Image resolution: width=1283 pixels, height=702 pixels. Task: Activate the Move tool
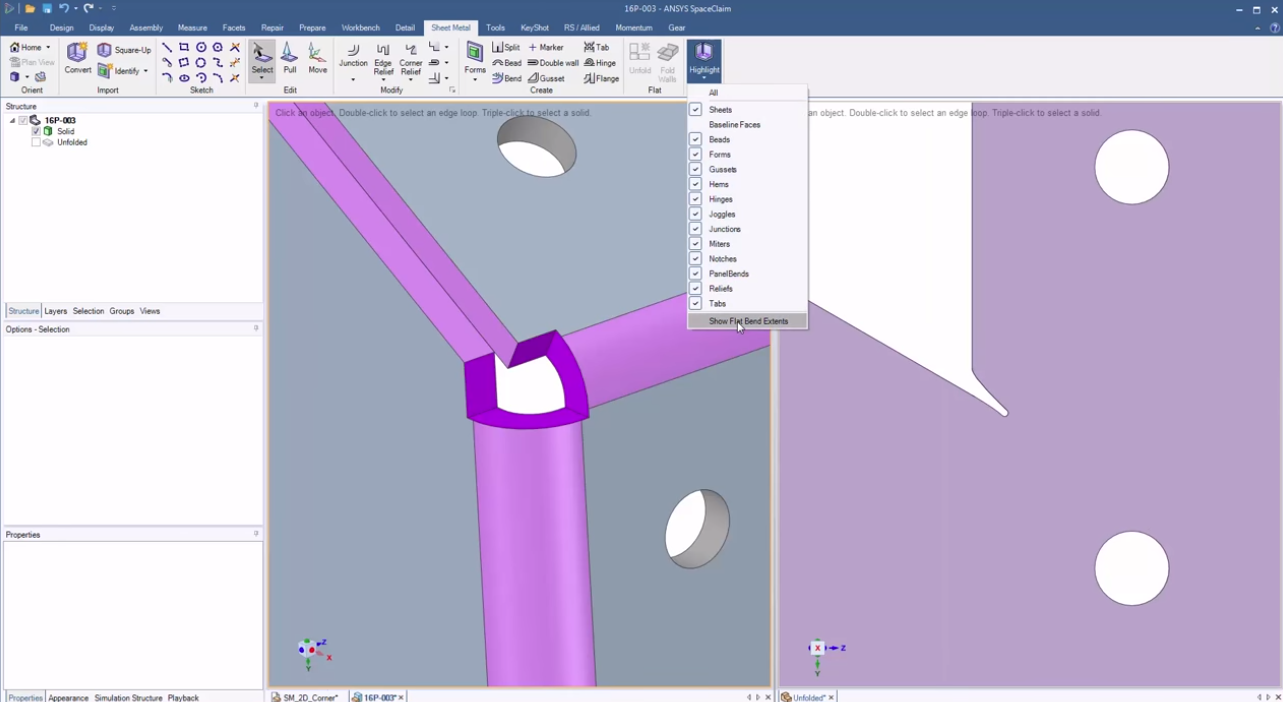tap(318, 58)
